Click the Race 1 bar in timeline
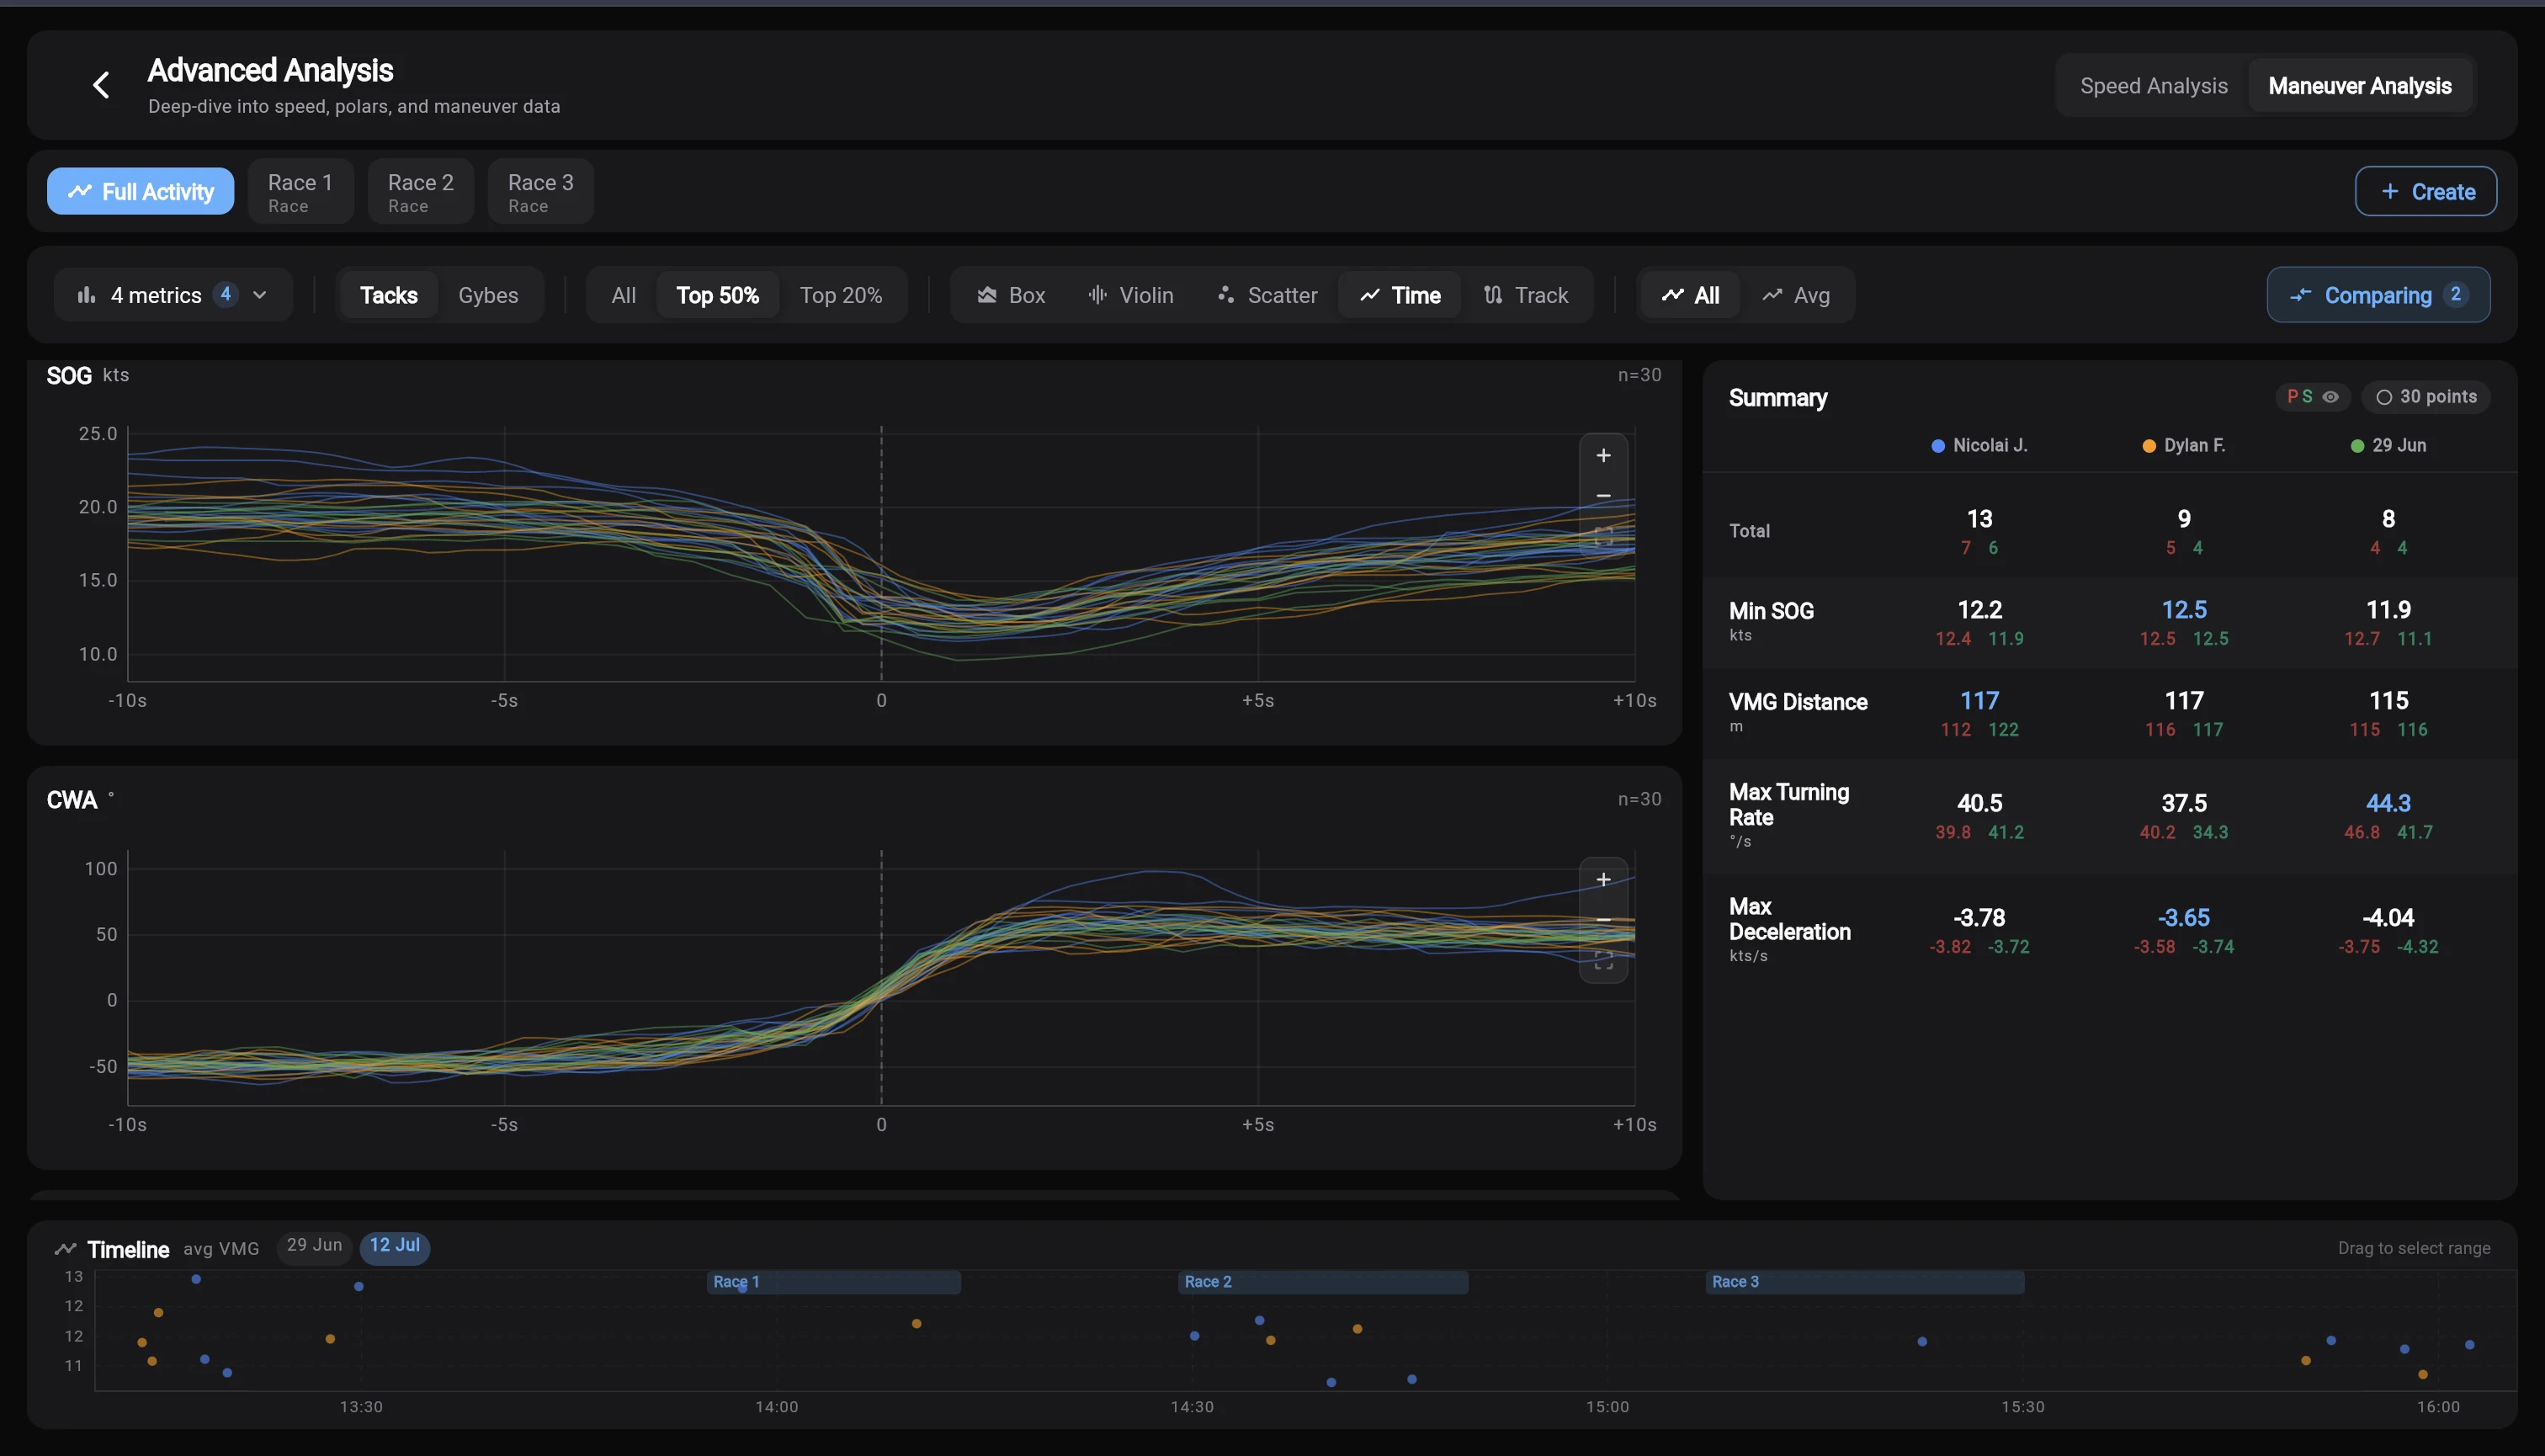Viewport: 2545px width, 1456px height. 833,1282
